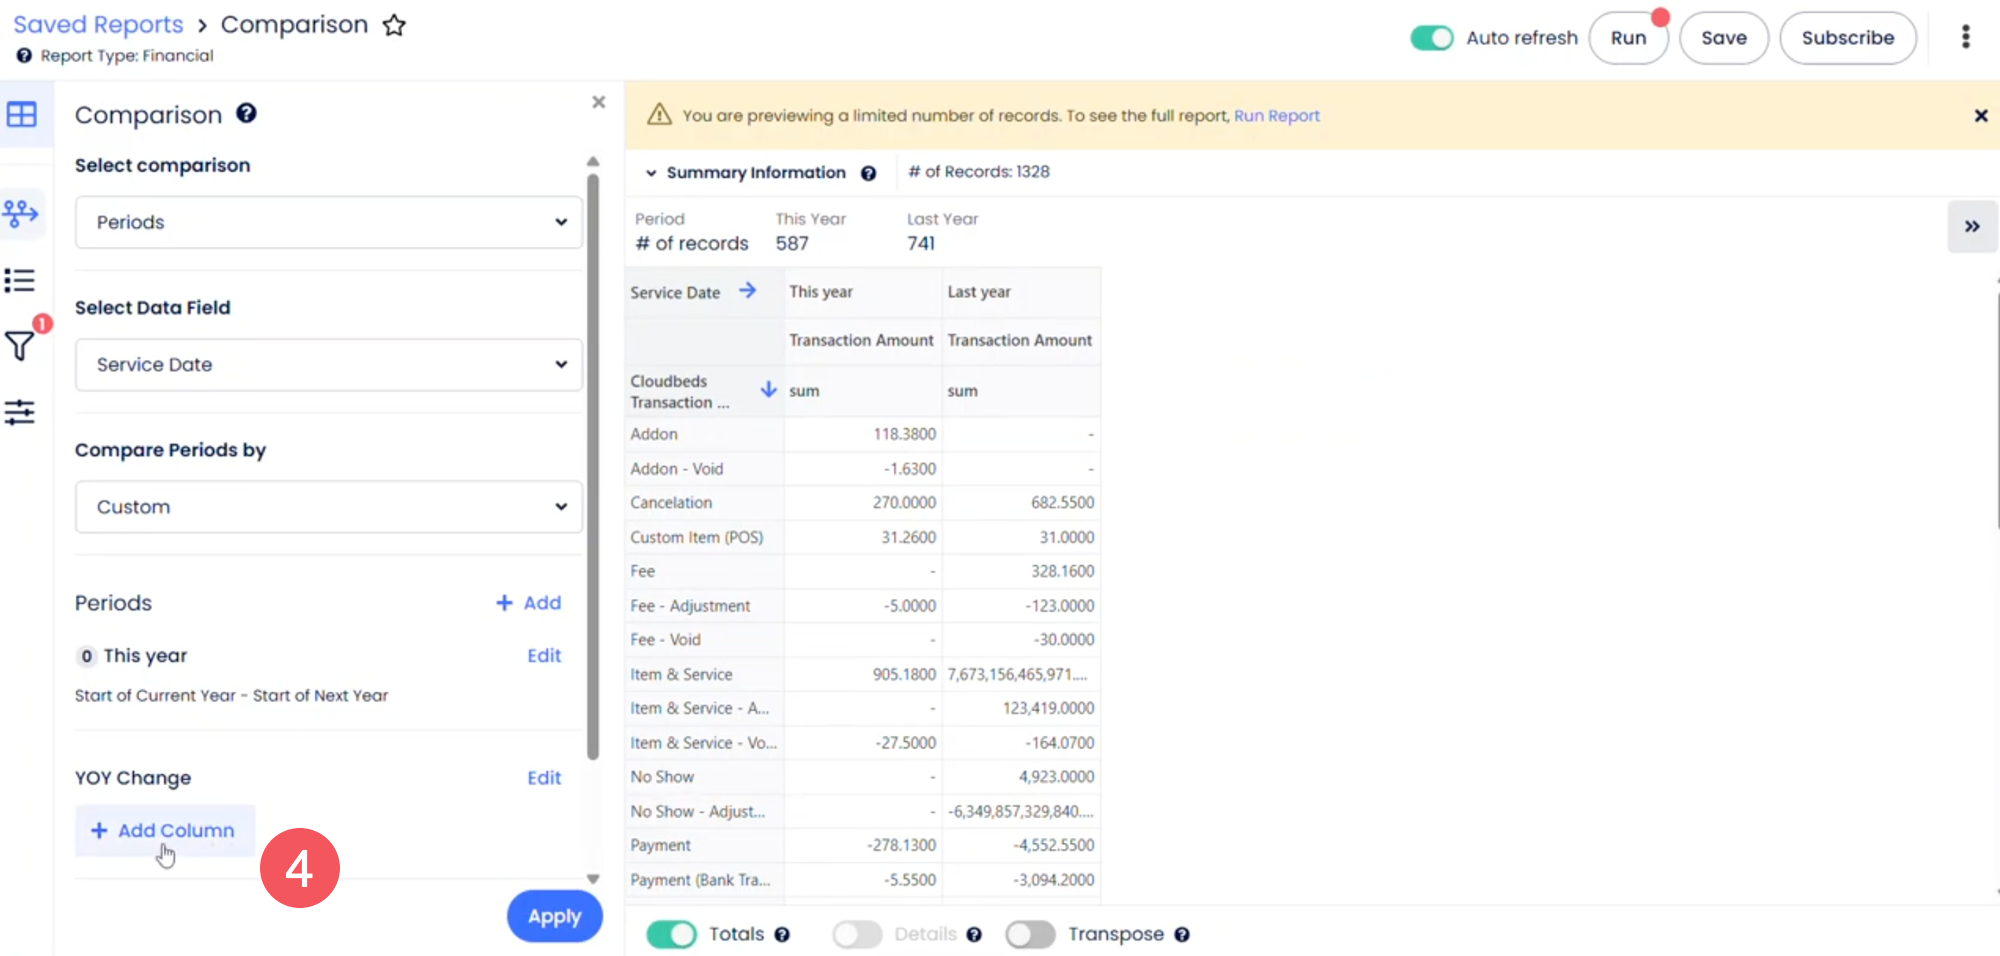Open the comparison sidebar icon
The image size is (2000, 956).
click(20, 213)
